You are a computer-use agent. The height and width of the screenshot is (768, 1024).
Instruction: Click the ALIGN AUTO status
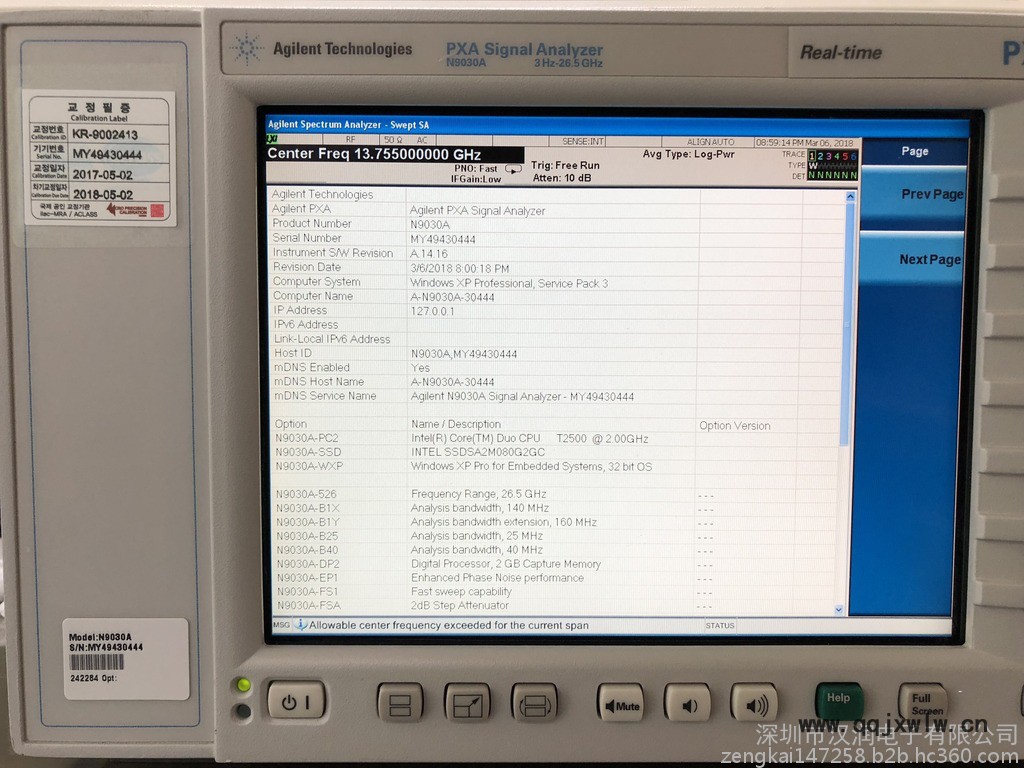click(x=711, y=142)
